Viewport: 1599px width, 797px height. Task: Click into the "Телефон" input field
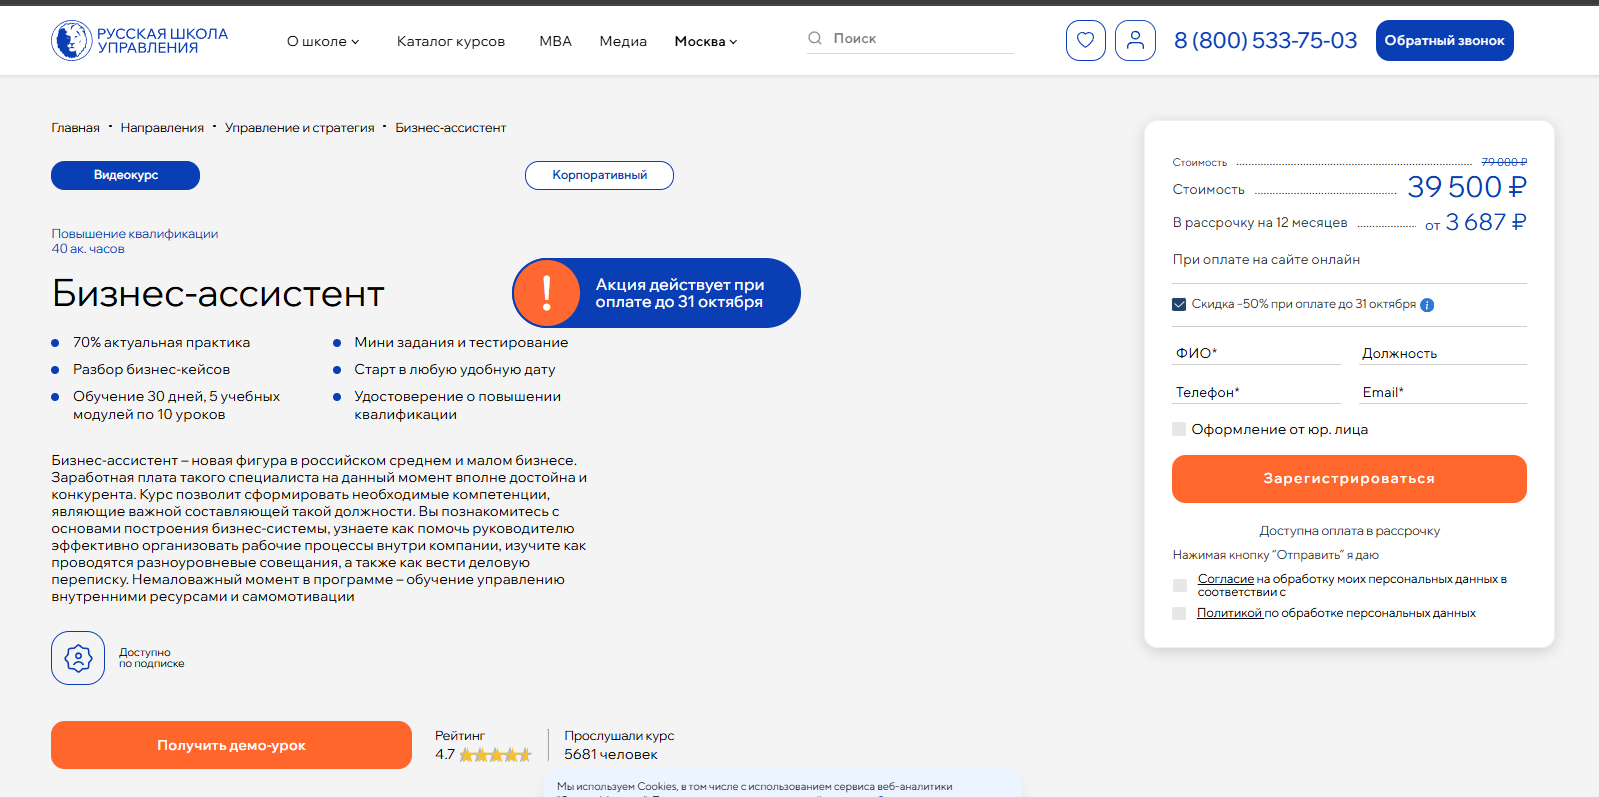[1256, 392]
